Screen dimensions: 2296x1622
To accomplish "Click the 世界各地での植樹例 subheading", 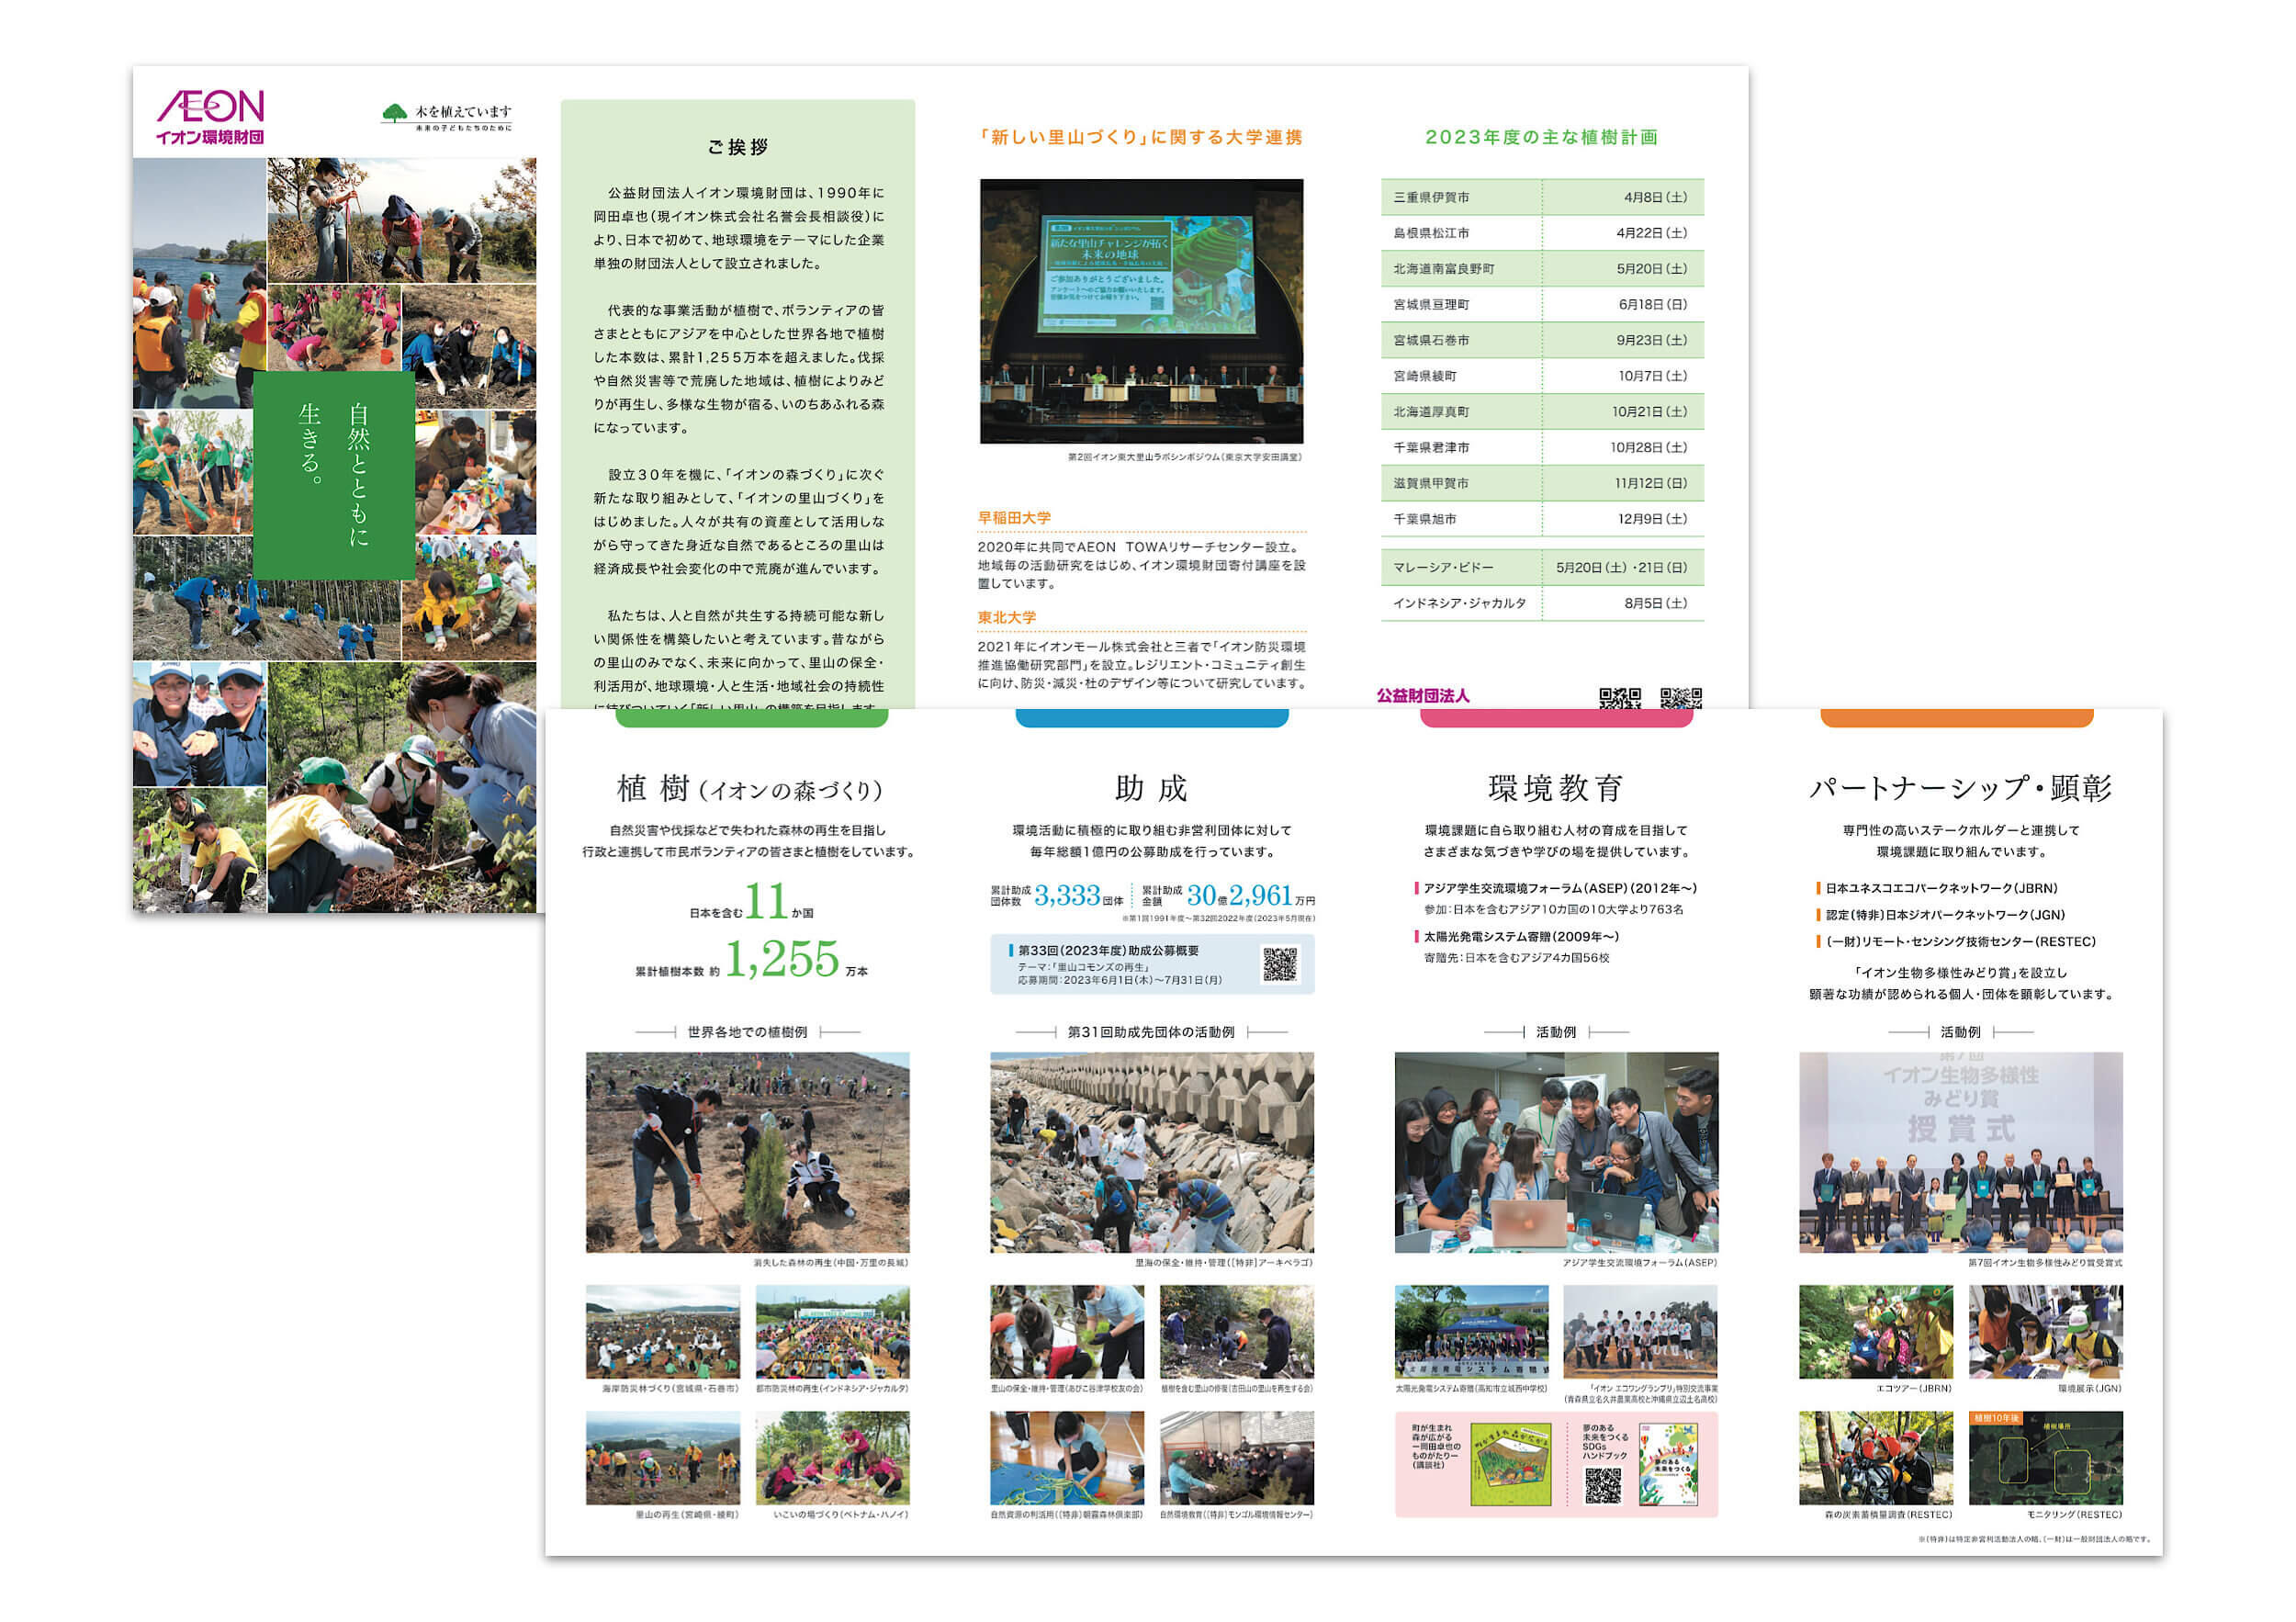I will click(747, 1032).
